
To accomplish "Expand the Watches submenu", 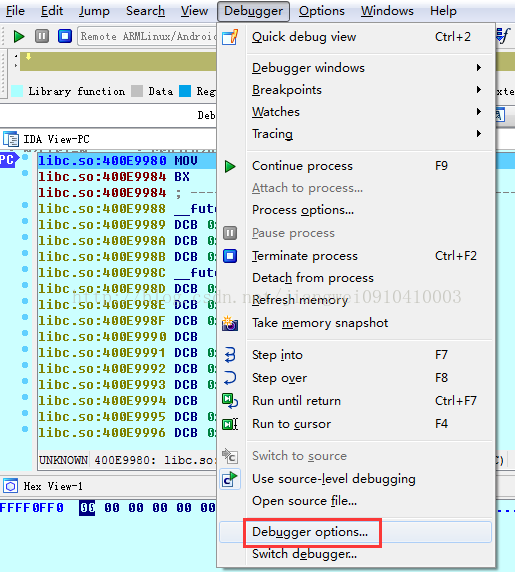I will [x=479, y=112].
